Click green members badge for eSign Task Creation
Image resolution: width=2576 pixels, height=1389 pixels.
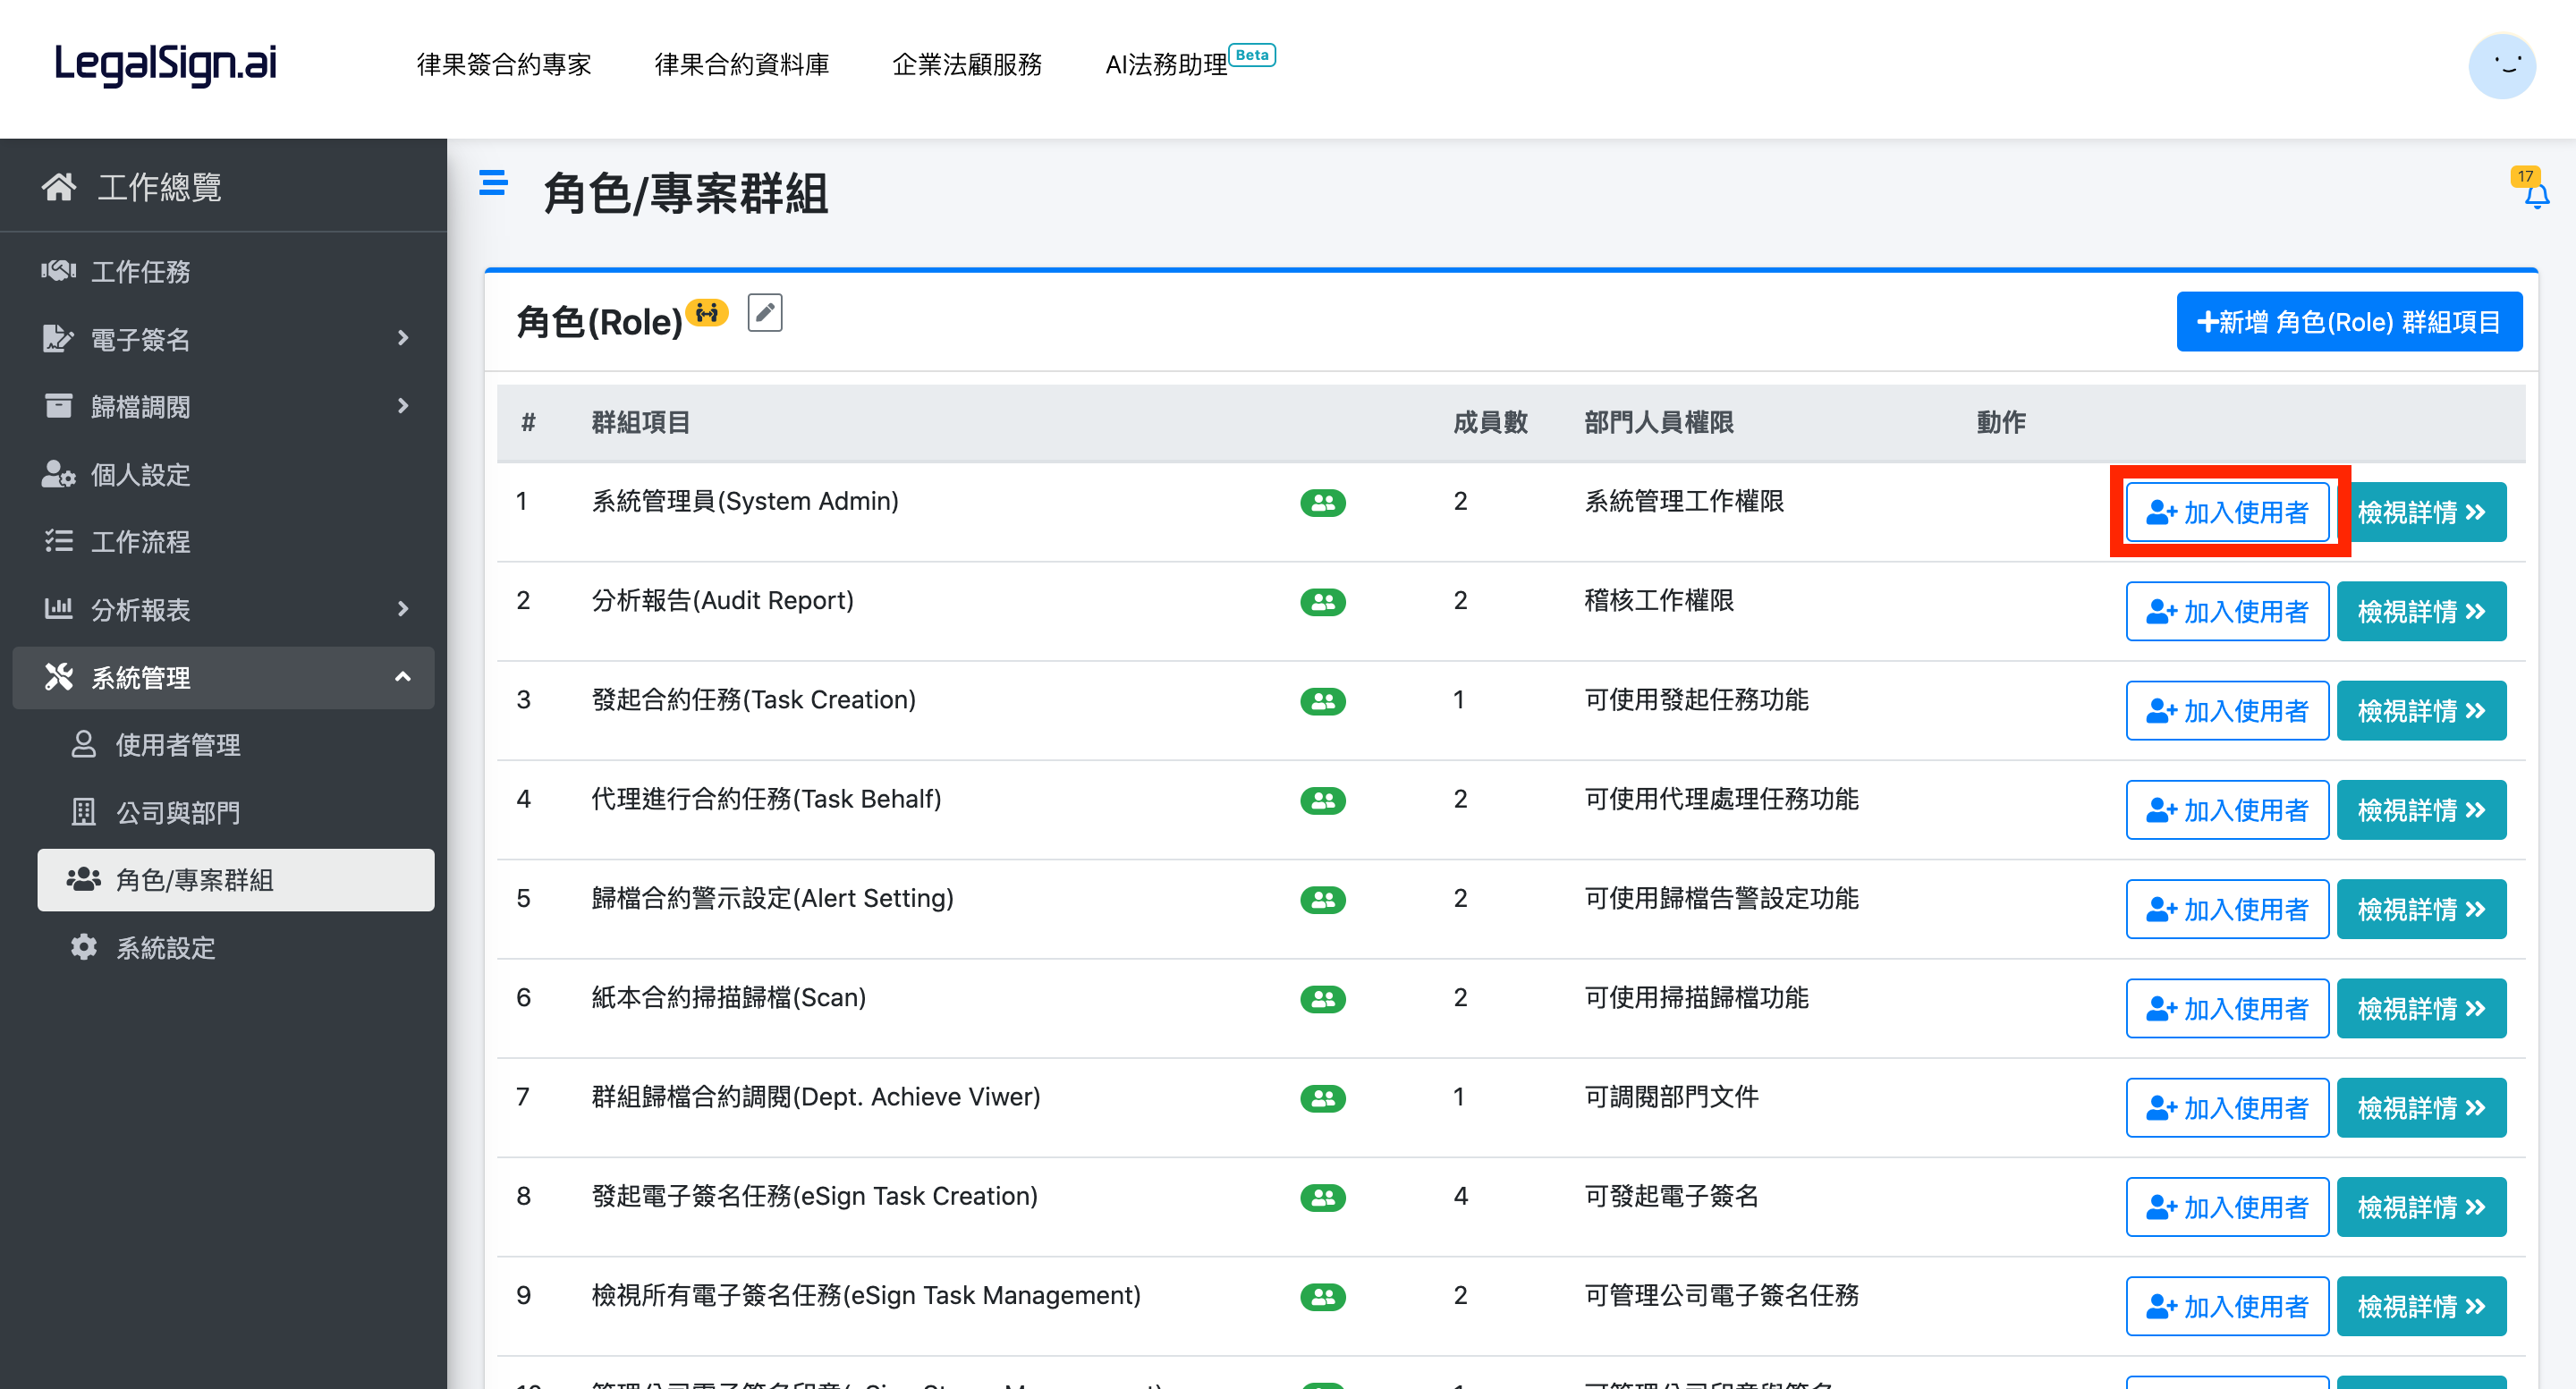point(1323,1197)
